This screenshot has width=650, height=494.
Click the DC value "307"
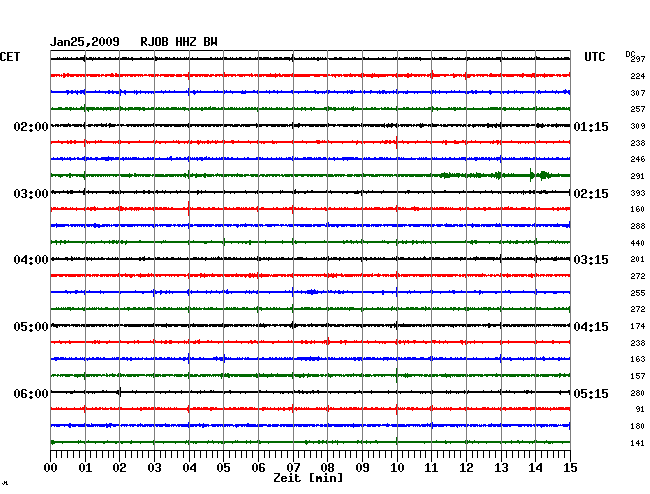(638, 93)
